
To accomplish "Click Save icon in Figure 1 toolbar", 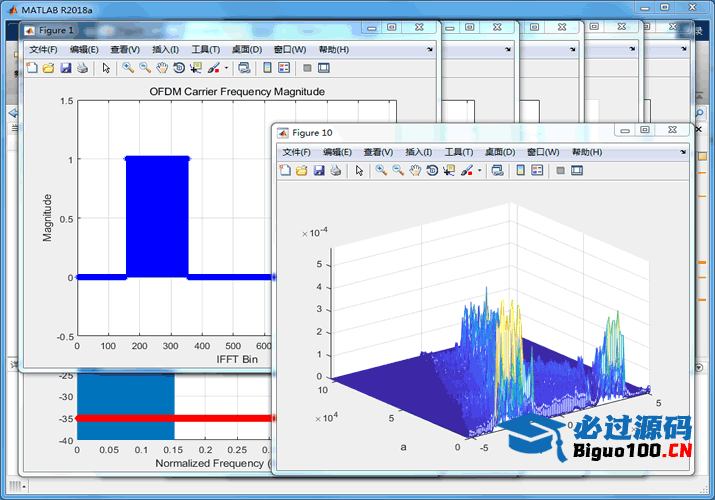I will point(66,68).
